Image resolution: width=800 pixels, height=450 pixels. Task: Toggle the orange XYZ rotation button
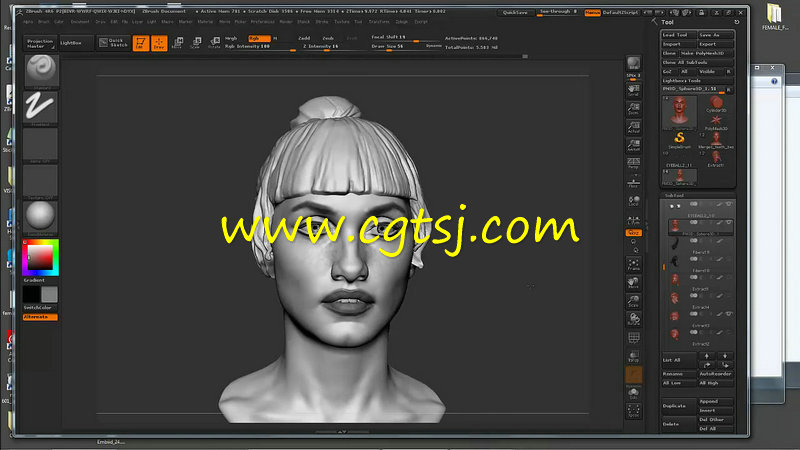pos(634,233)
